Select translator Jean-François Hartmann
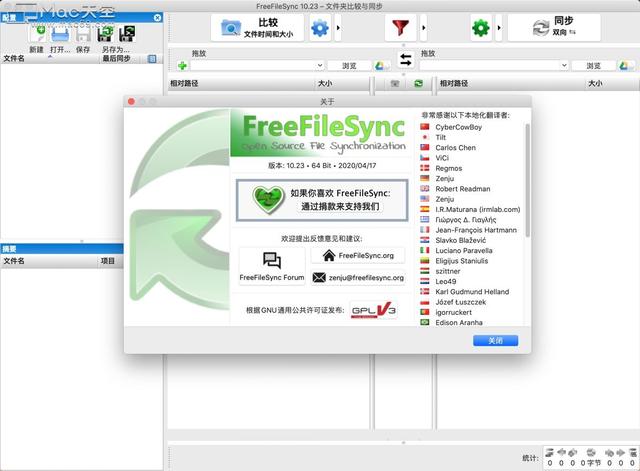The height and width of the screenshot is (471, 640). [476, 230]
